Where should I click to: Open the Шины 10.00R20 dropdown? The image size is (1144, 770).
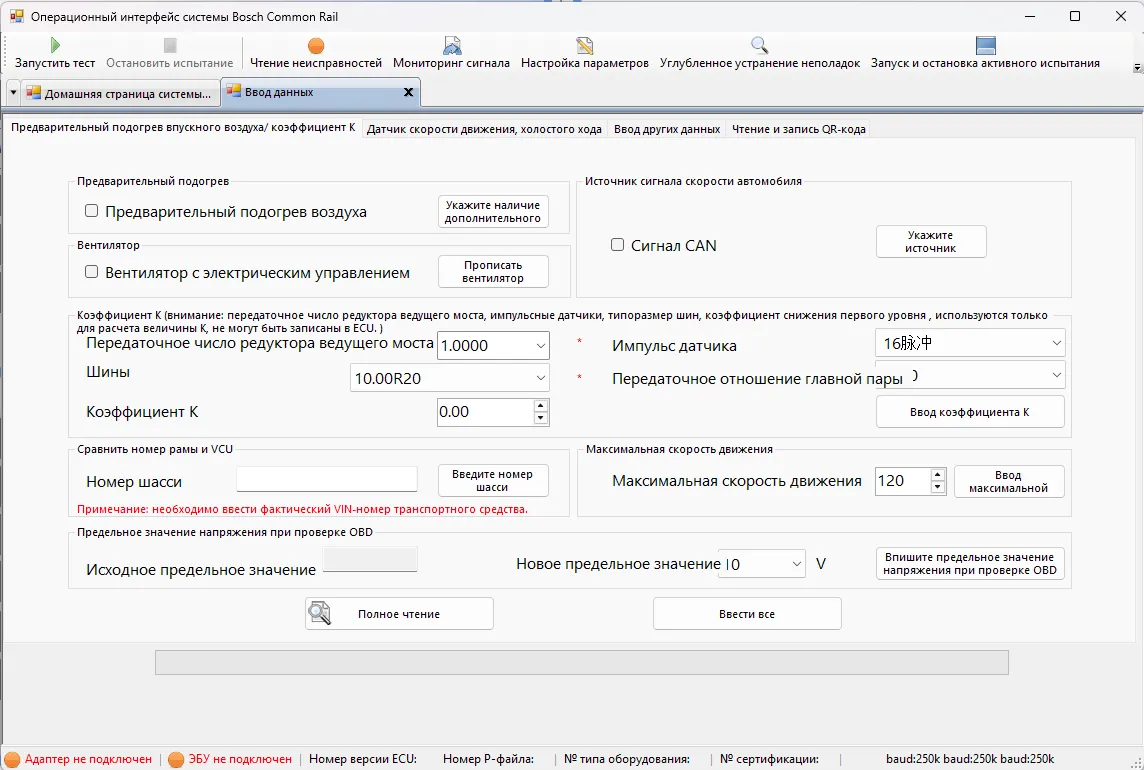click(x=541, y=378)
